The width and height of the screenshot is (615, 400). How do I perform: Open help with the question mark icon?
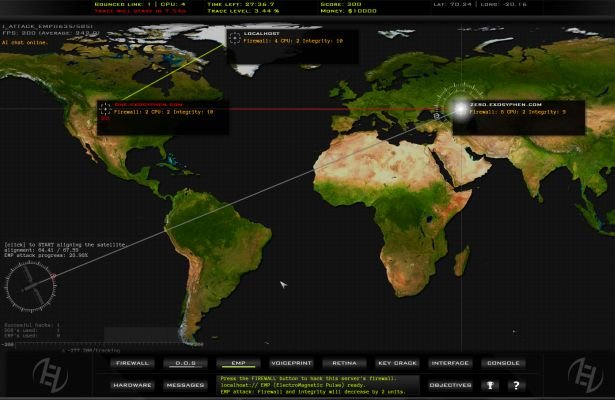(x=516, y=385)
